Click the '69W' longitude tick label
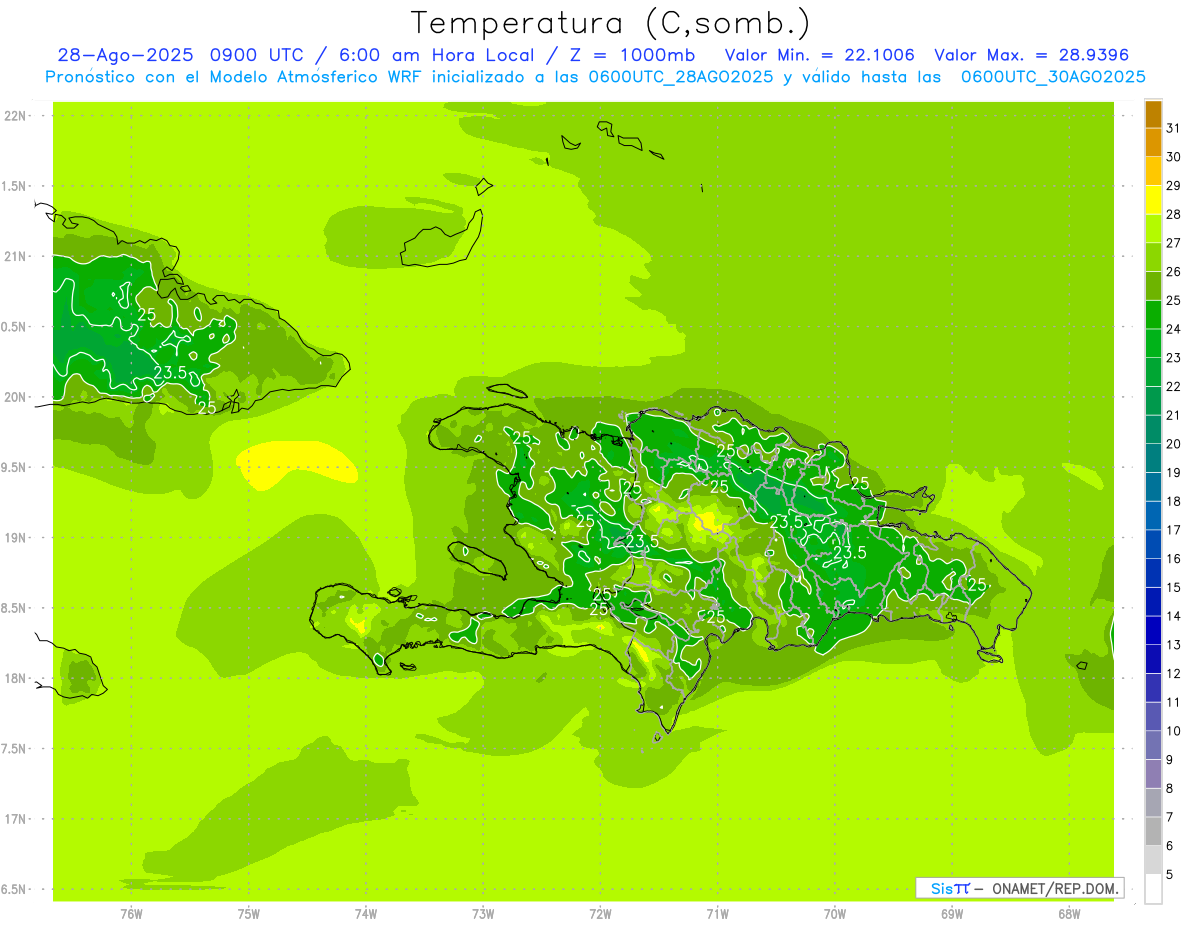Image resolution: width=1200 pixels, height=927 pixels. point(952,914)
